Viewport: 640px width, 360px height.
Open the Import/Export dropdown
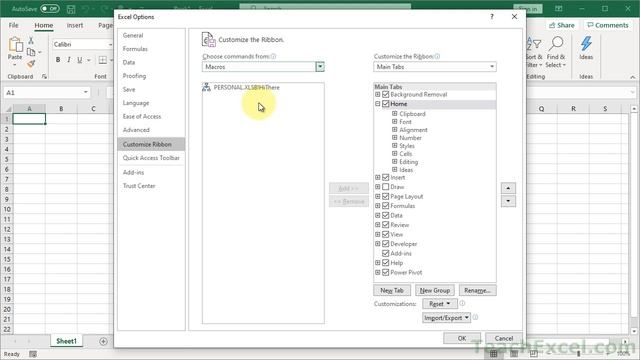[x=446, y=318]
